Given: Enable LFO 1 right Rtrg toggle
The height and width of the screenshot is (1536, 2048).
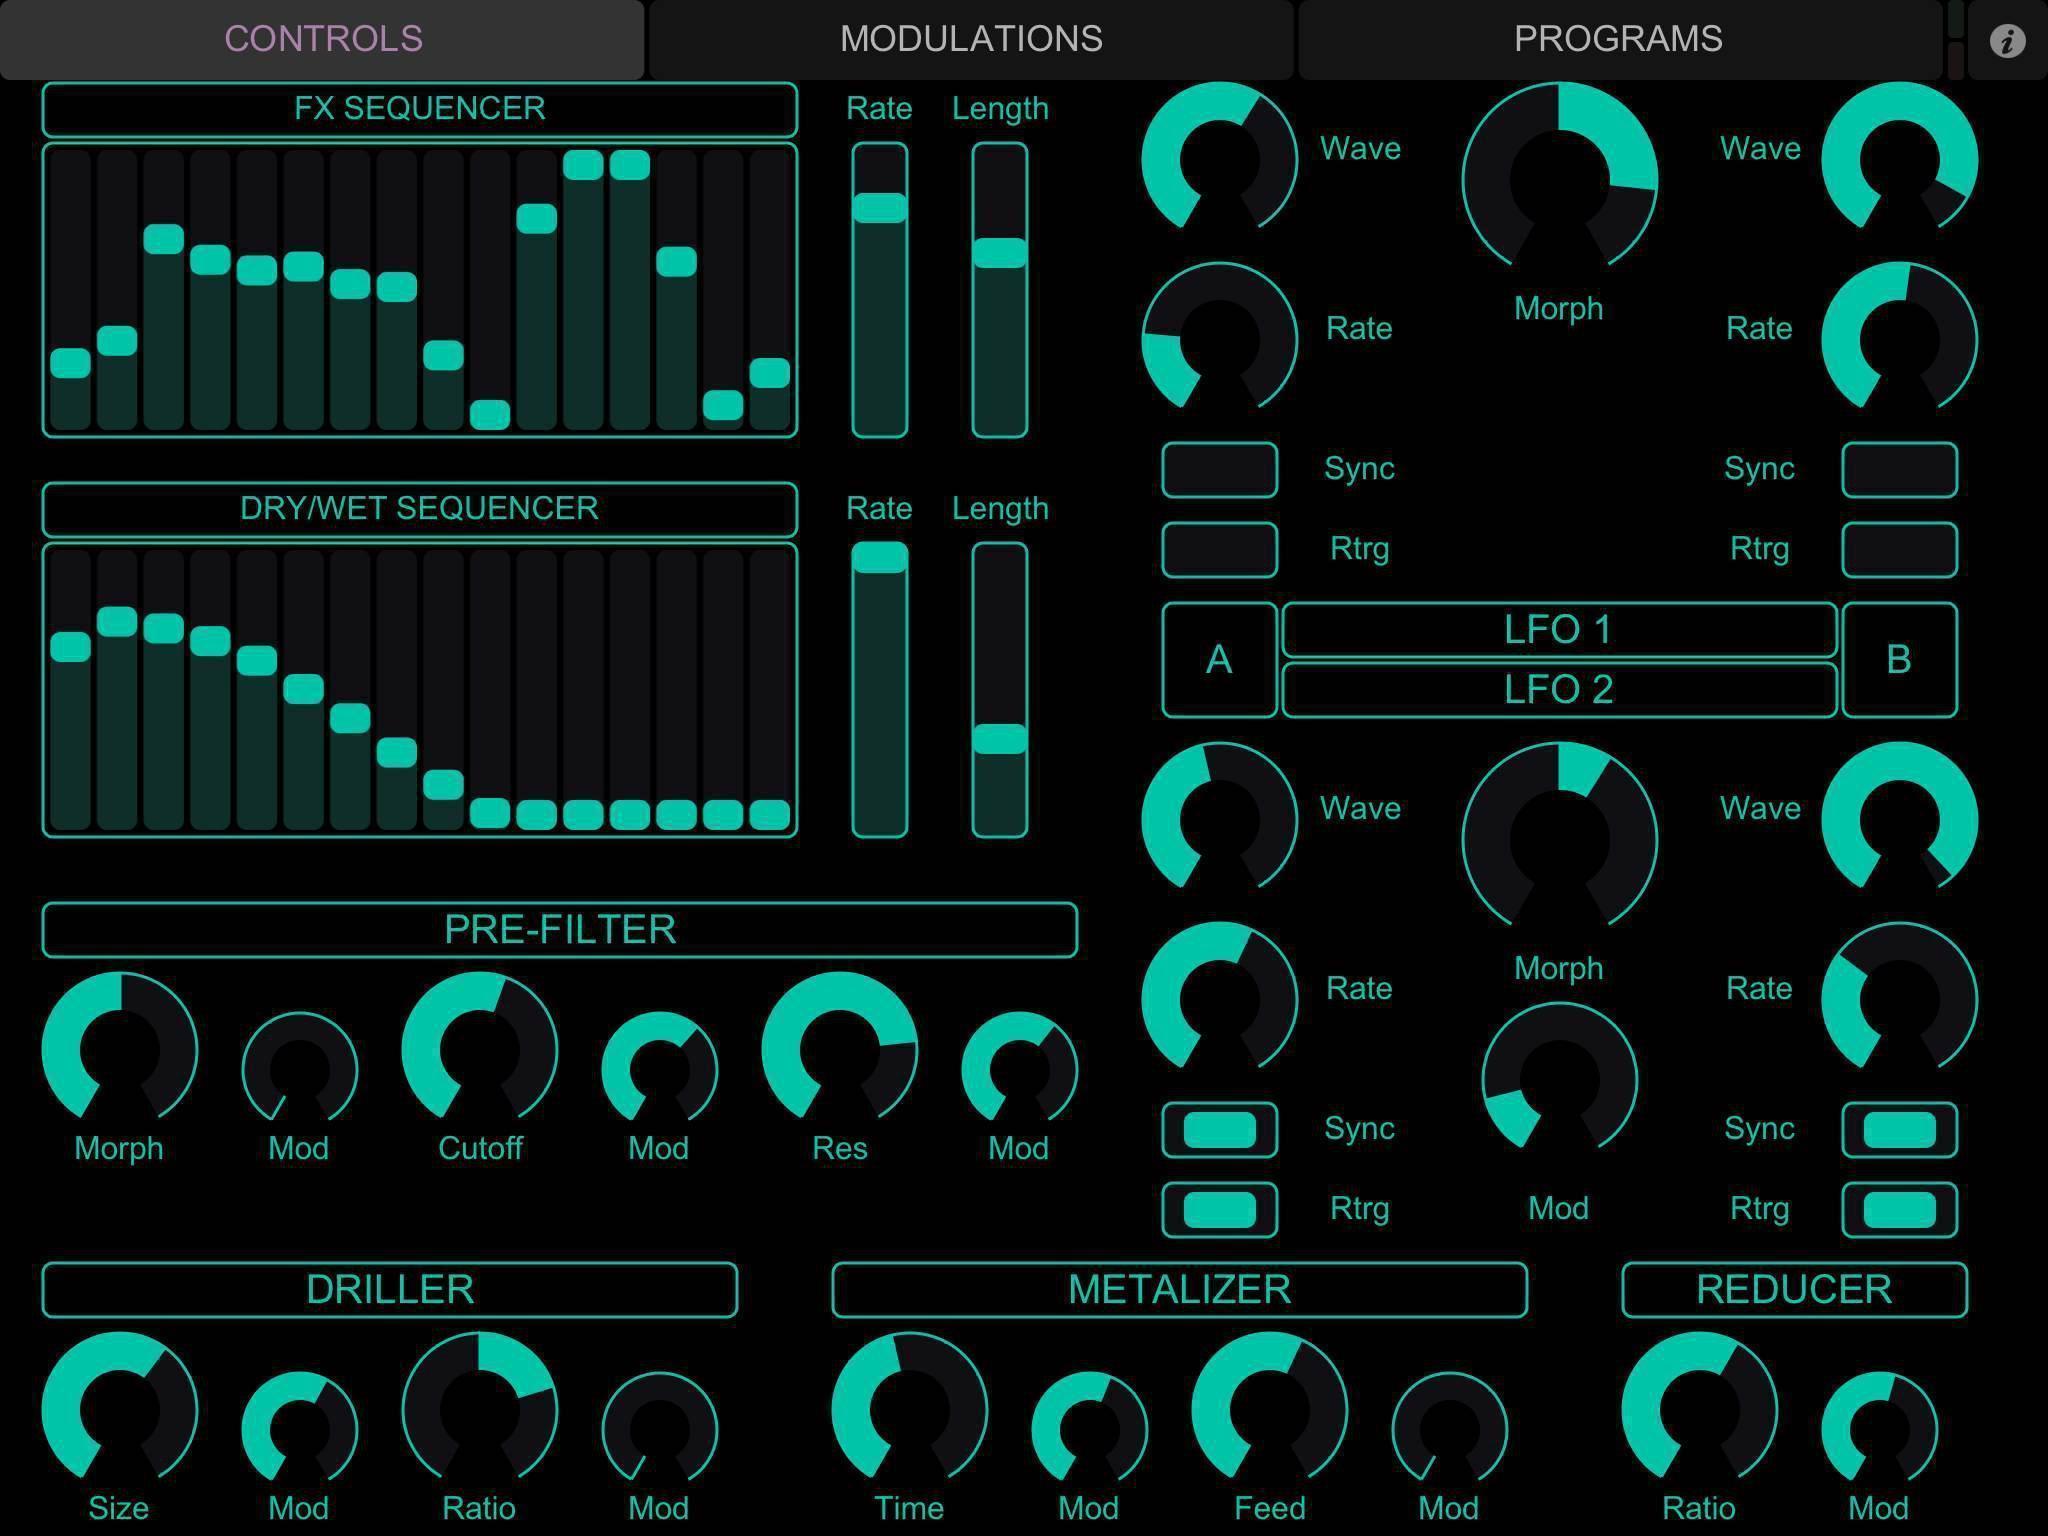Looking at the screenshot, I should (1899, 550).
